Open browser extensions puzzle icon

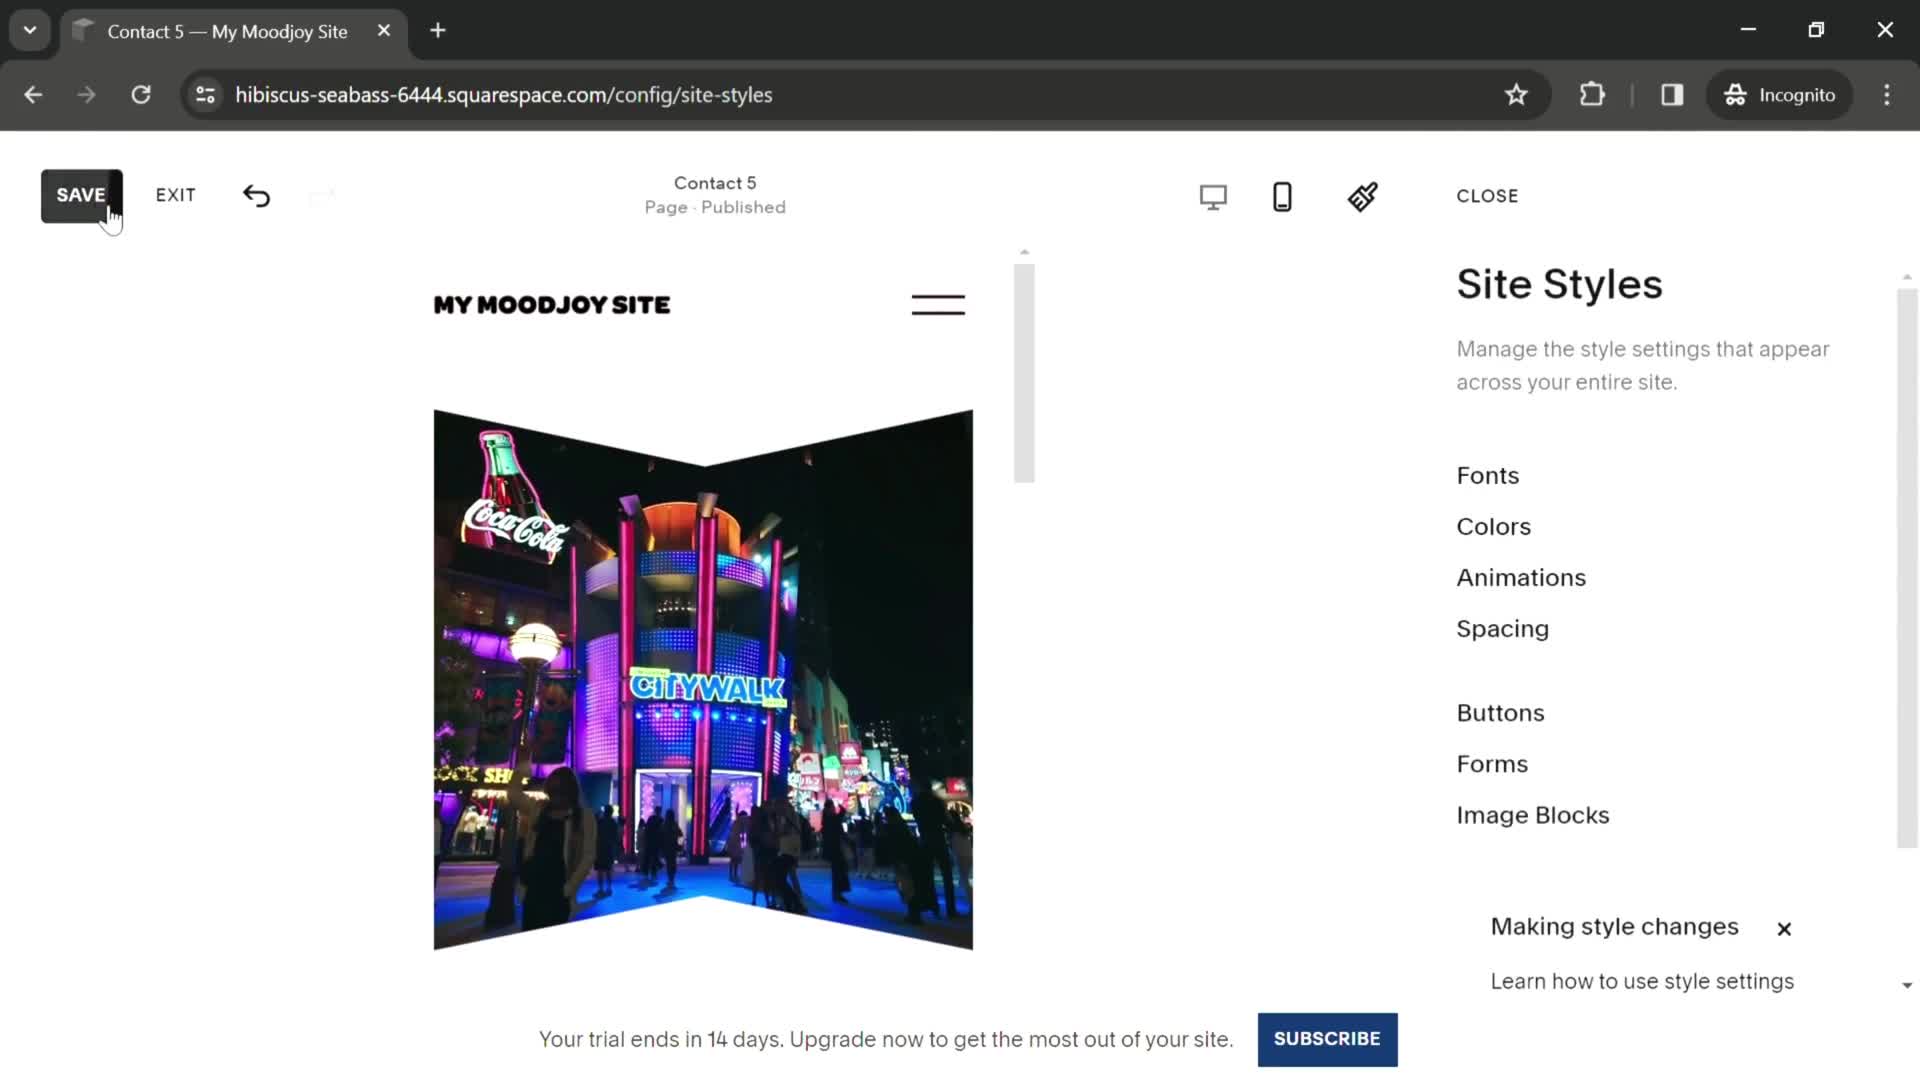(x=1592, y=95)
